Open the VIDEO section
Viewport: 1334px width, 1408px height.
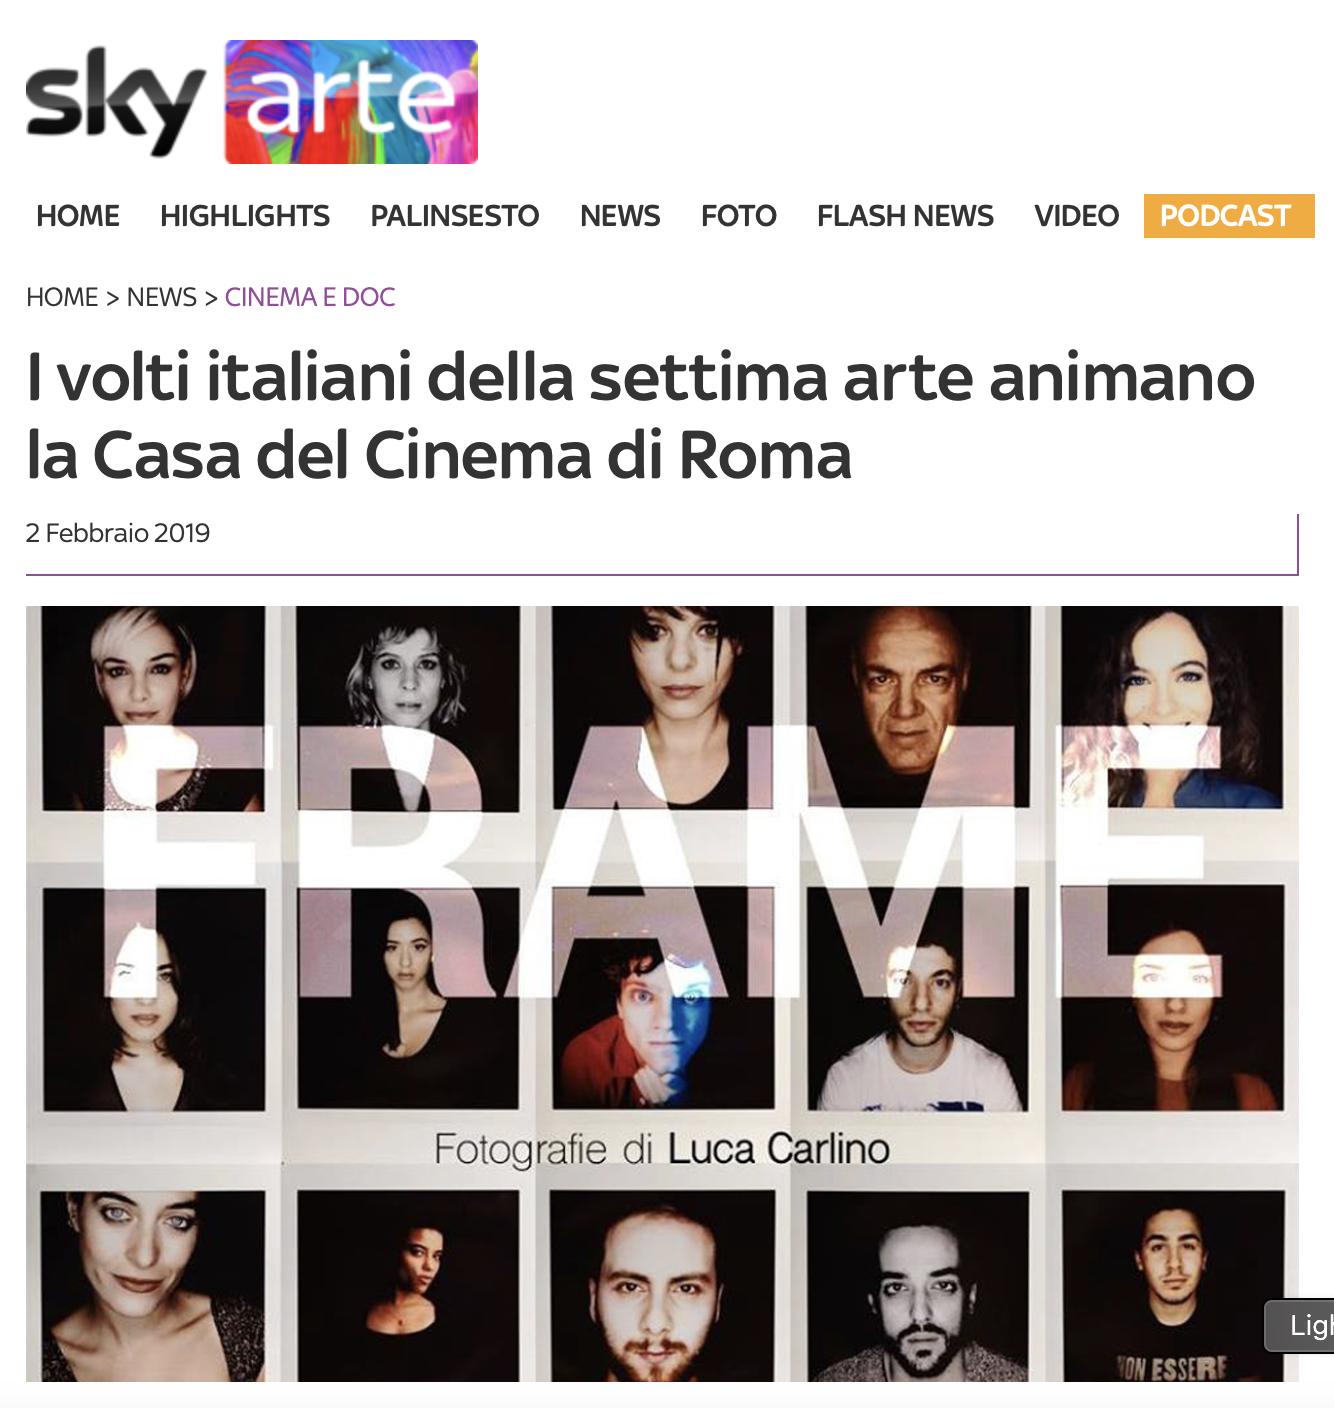click(x=1077, y=216)
